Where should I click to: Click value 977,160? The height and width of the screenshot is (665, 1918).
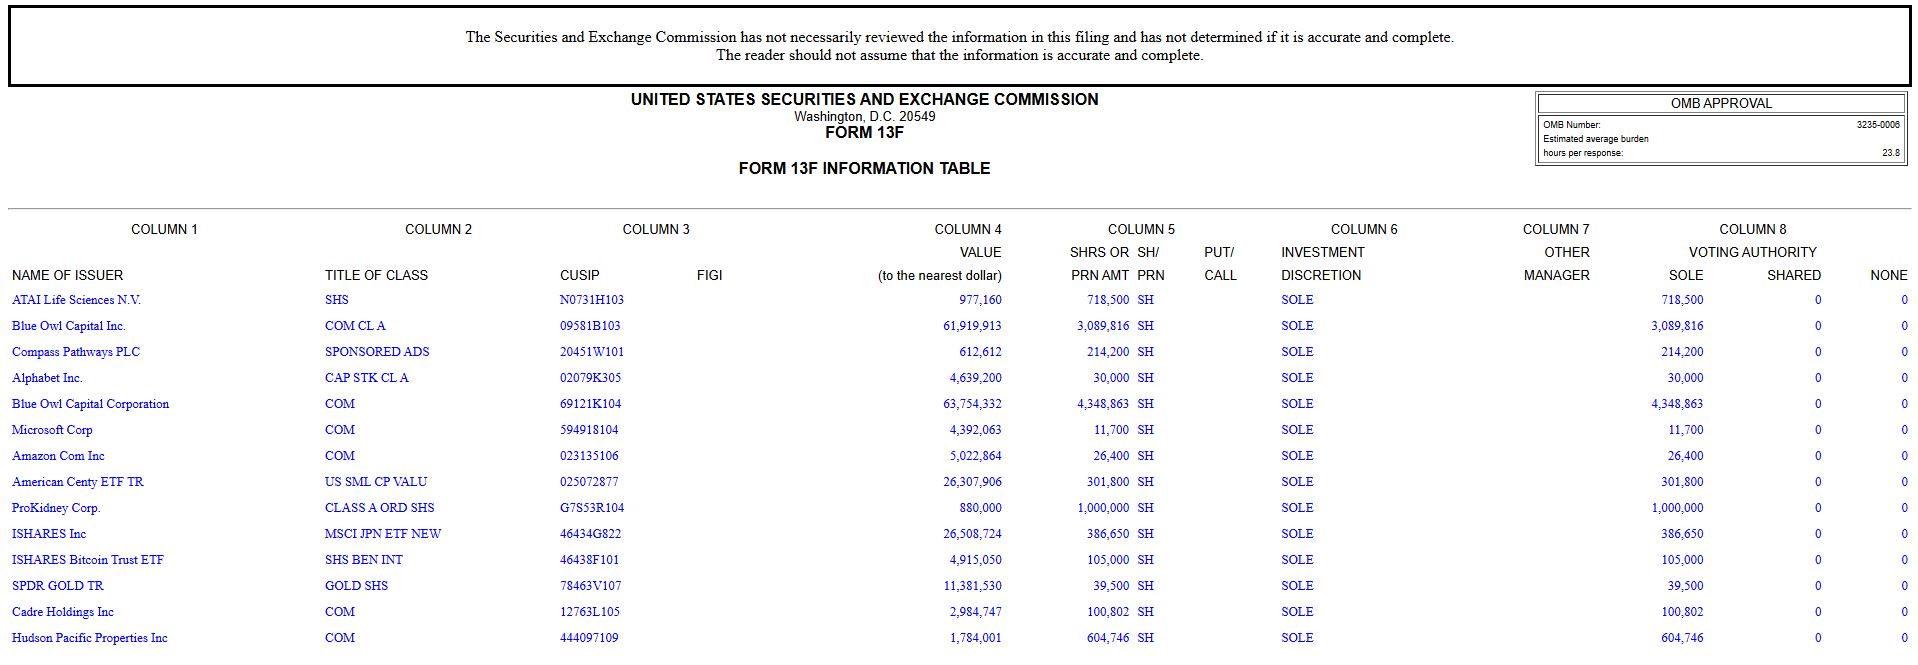pyautogui.click(x=980, y=300)
